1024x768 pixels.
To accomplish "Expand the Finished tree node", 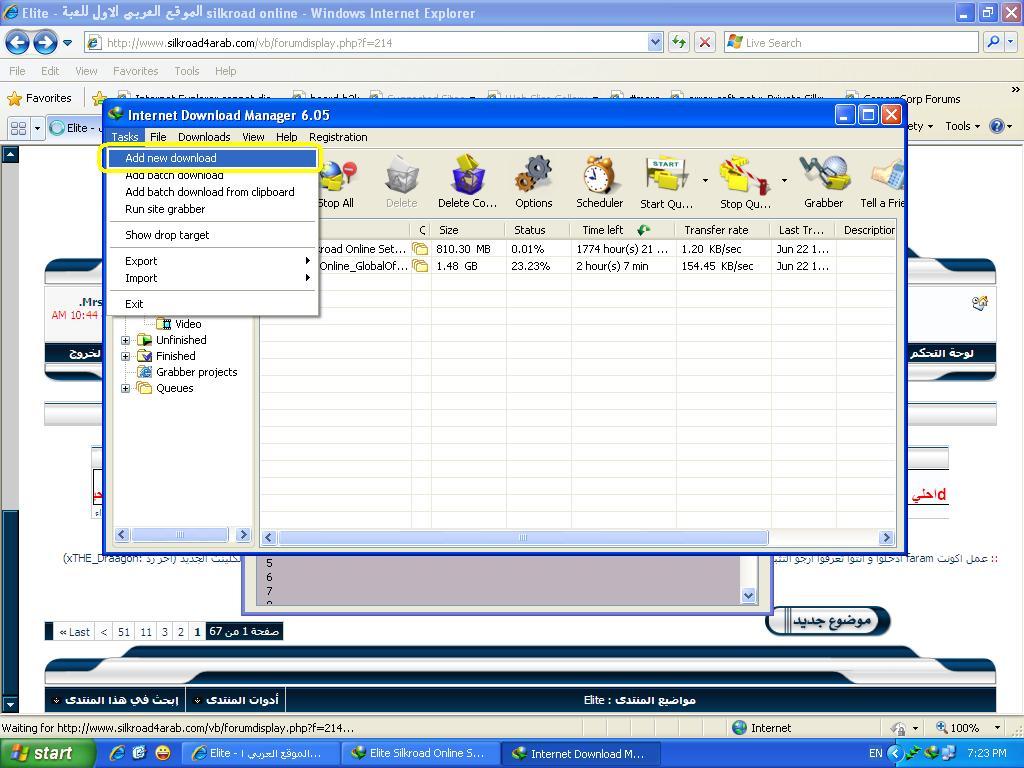I will (125, 357).
